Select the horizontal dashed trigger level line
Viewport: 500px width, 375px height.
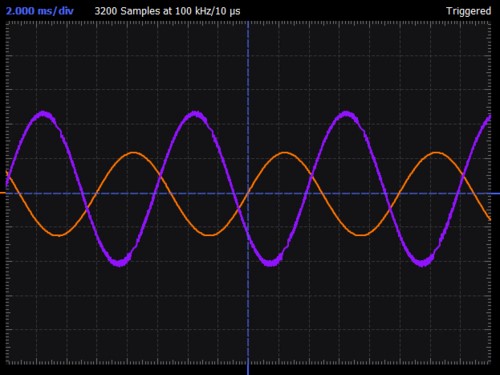coord(248,193)
